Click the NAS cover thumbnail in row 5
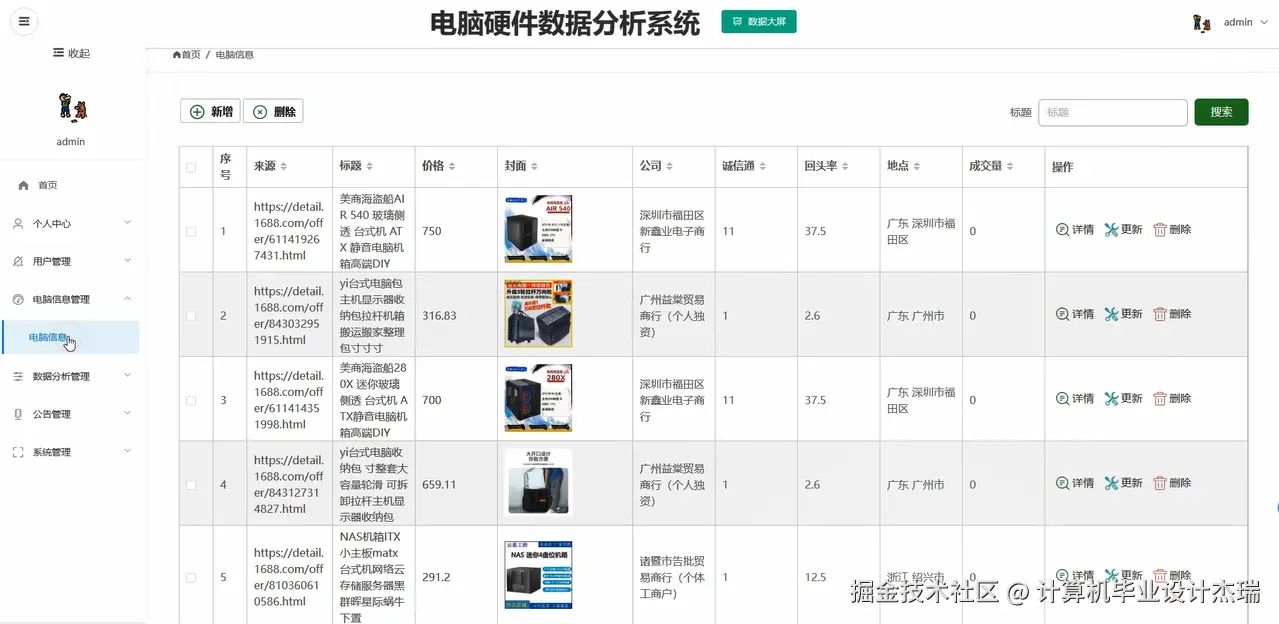The image size is (1279, 624). (x=539, y=575)
